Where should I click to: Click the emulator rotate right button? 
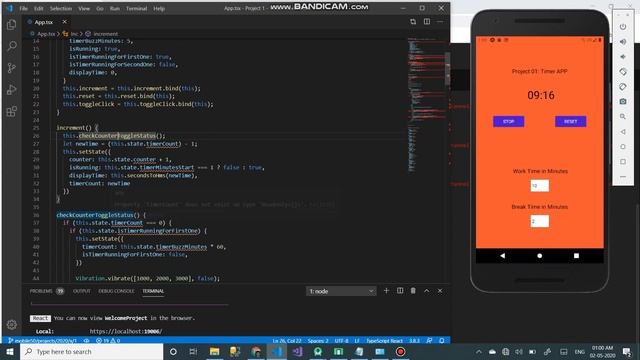coord(623,87)
